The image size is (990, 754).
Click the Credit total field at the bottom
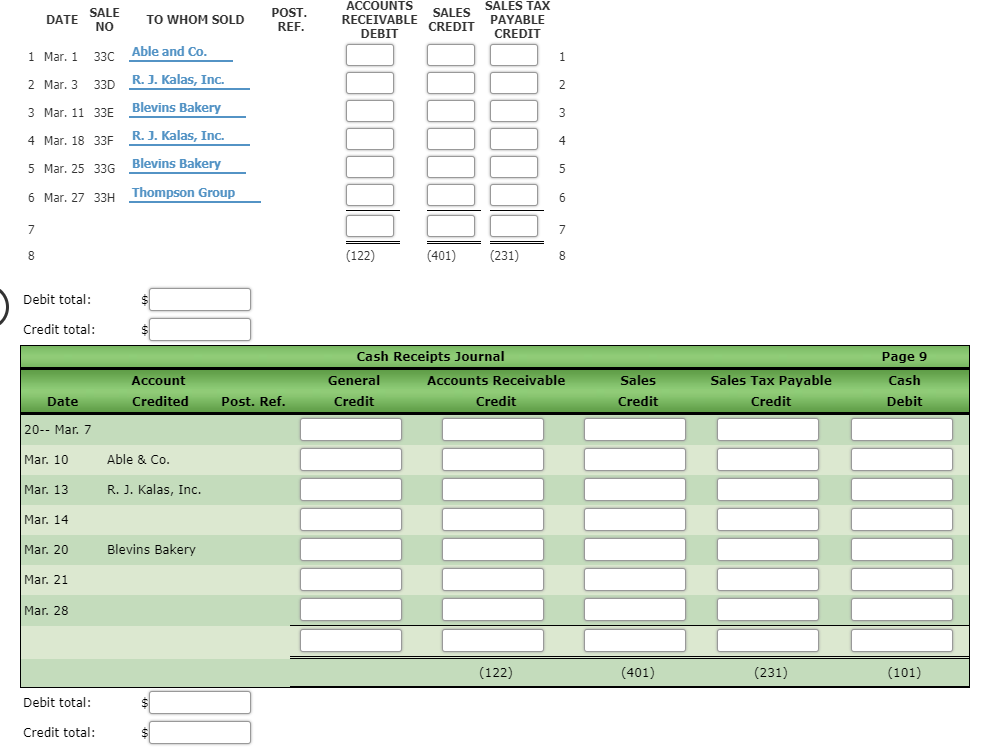(x=199, y=732)
